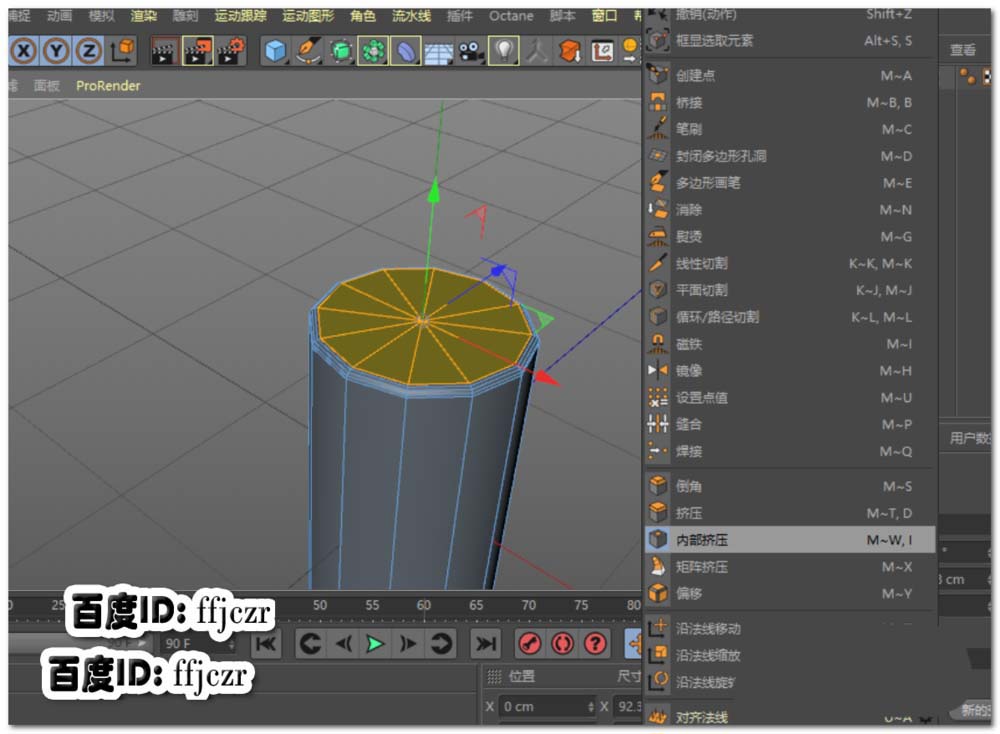The width and height of the screenshot is (1000, 734).
Task: Toggle the Y axis lock
Action: [x=56, y=50]
